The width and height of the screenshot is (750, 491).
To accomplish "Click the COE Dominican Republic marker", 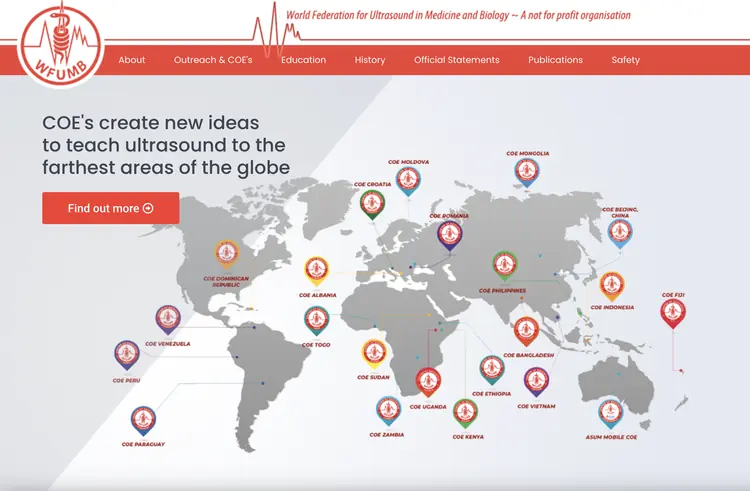I will tap(226, 253).
